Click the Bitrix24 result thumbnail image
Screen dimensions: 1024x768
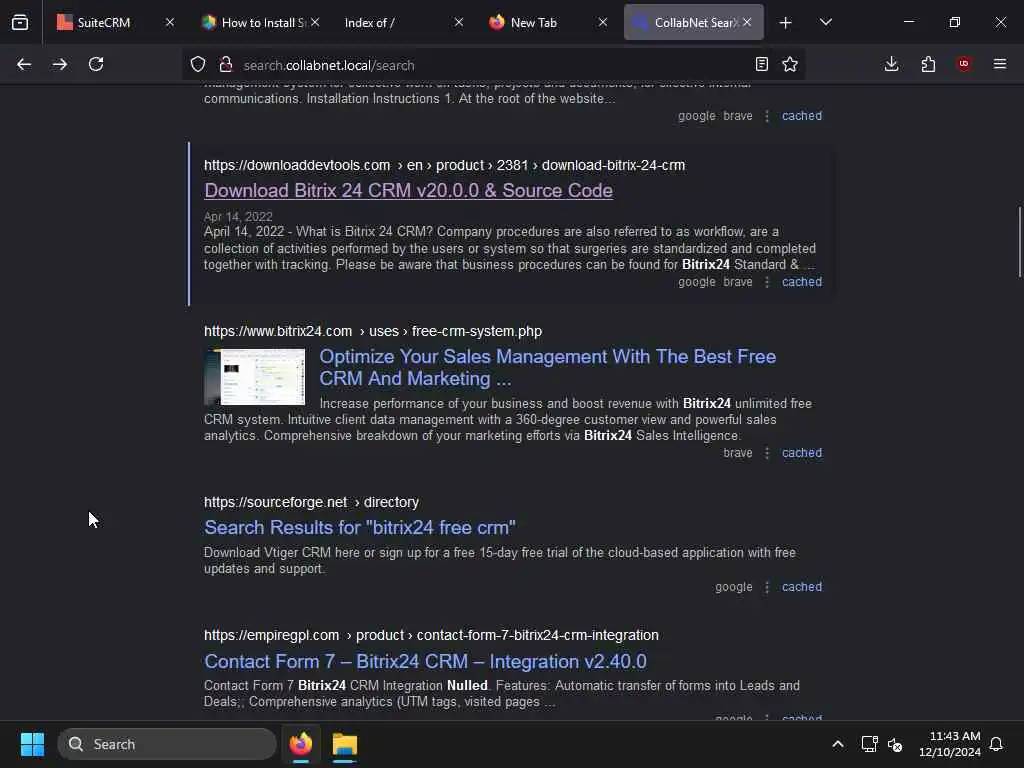tap(255, 377)
